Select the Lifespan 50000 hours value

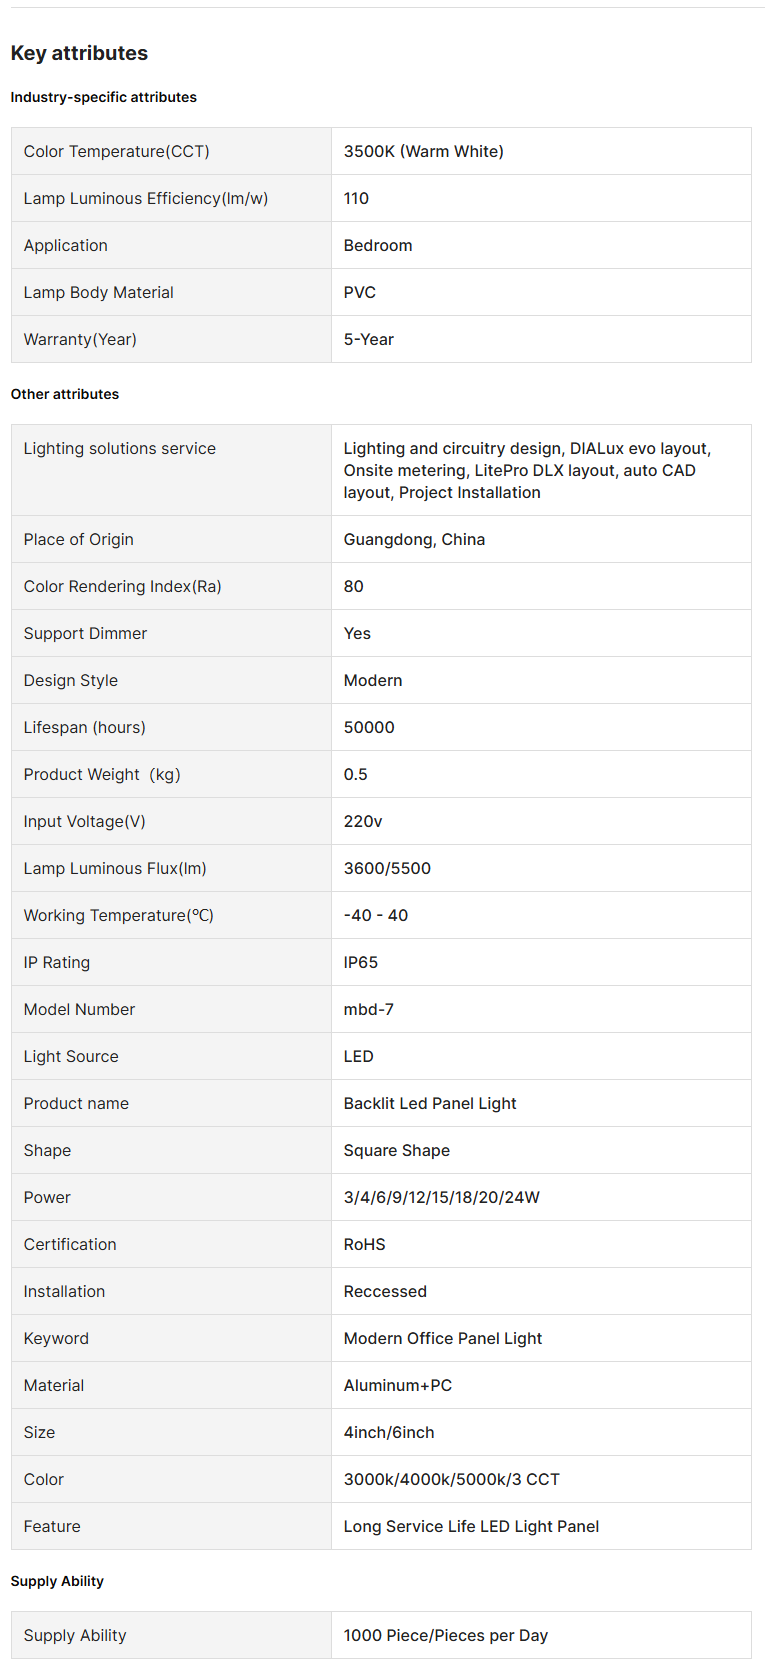click(368, 727)
